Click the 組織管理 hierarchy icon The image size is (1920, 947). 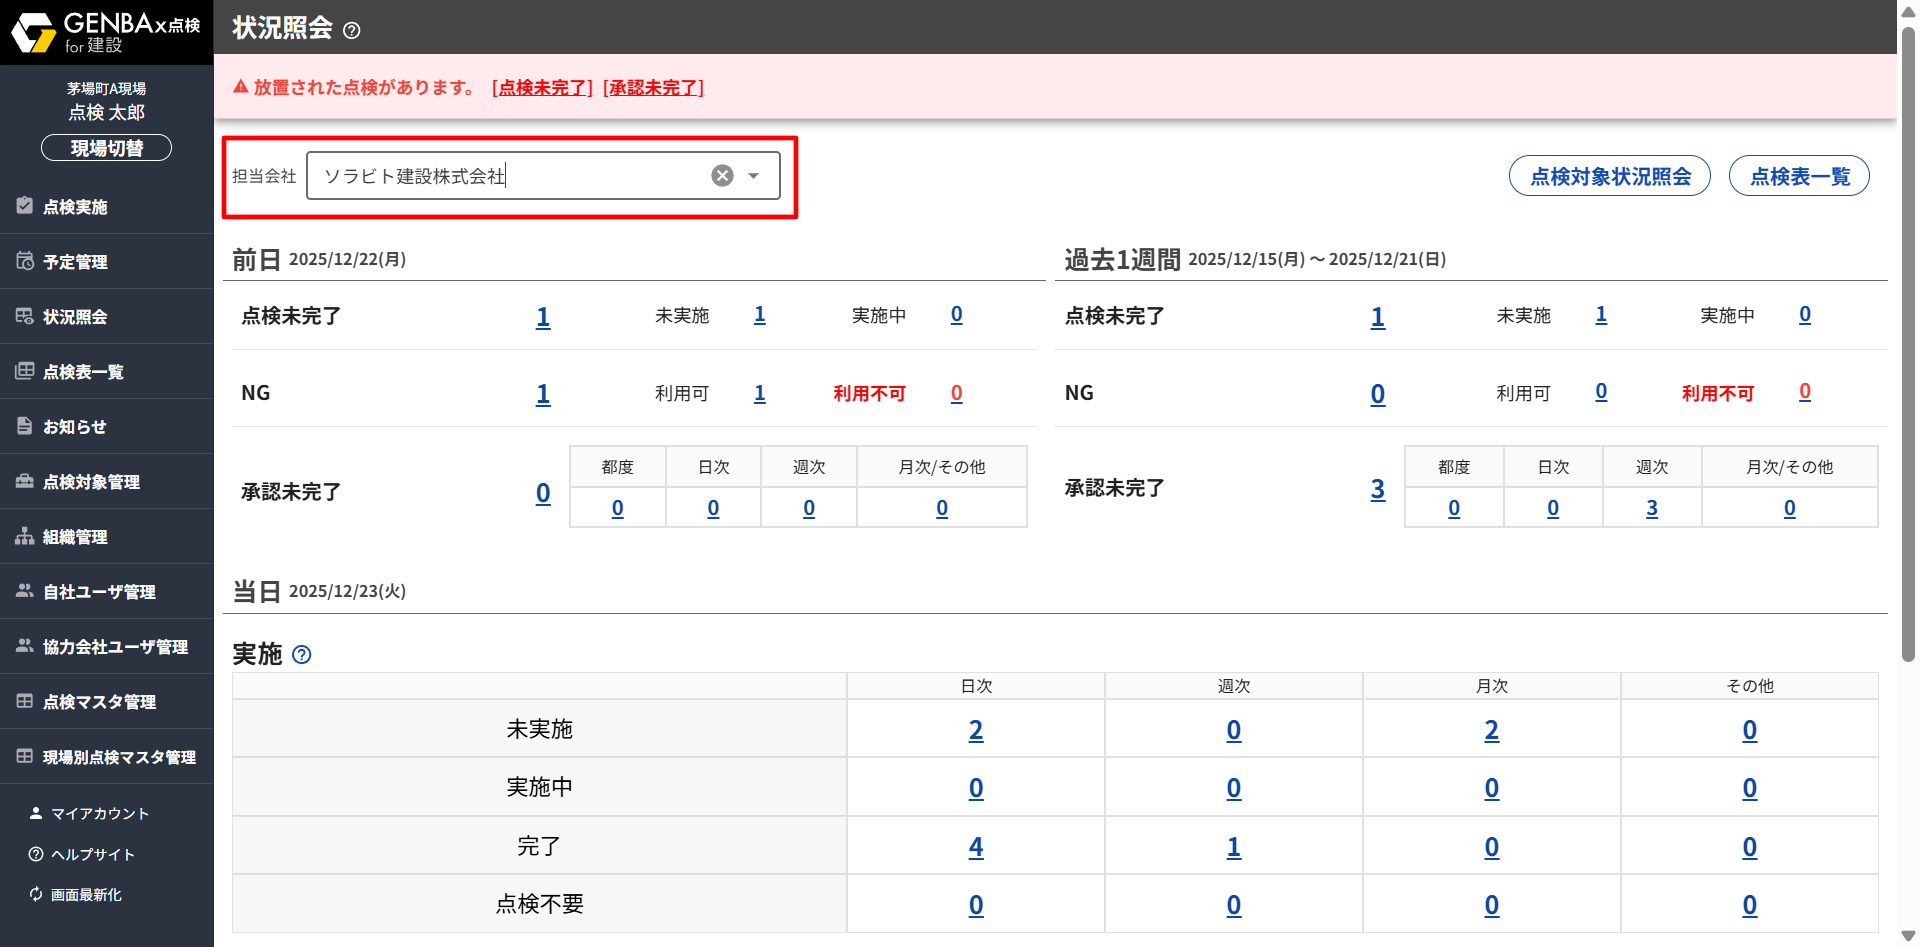pos(25,536)
